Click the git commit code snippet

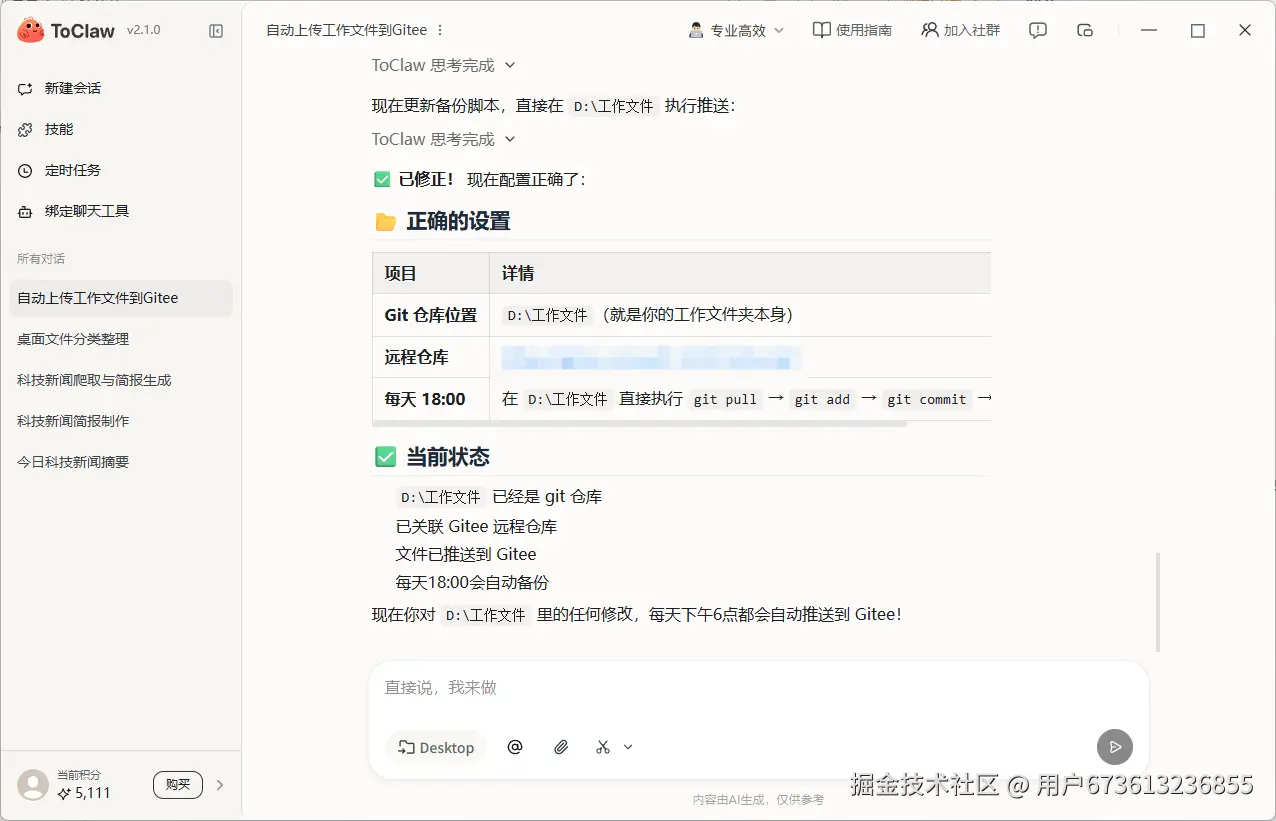click(x=927, y=399)
